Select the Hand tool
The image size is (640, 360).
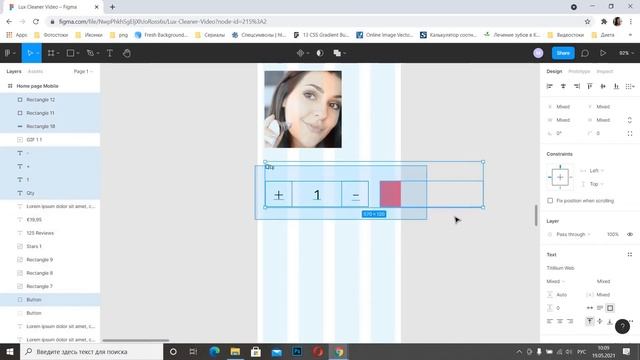pos(127,53)
